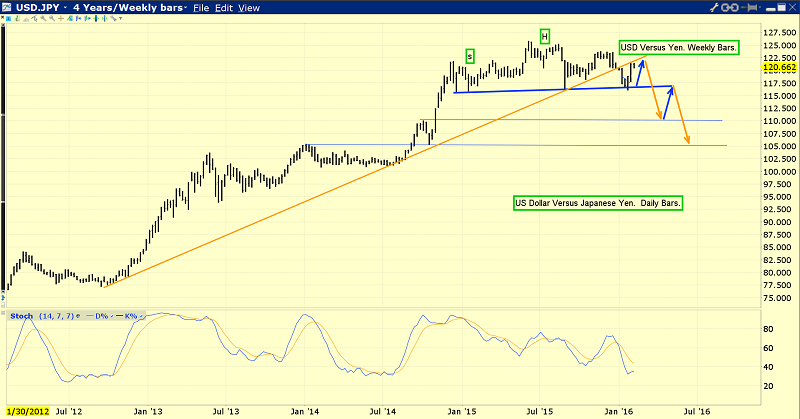Click the wrench configuration icon
The image size is (800, 419).
coord(714,7)
